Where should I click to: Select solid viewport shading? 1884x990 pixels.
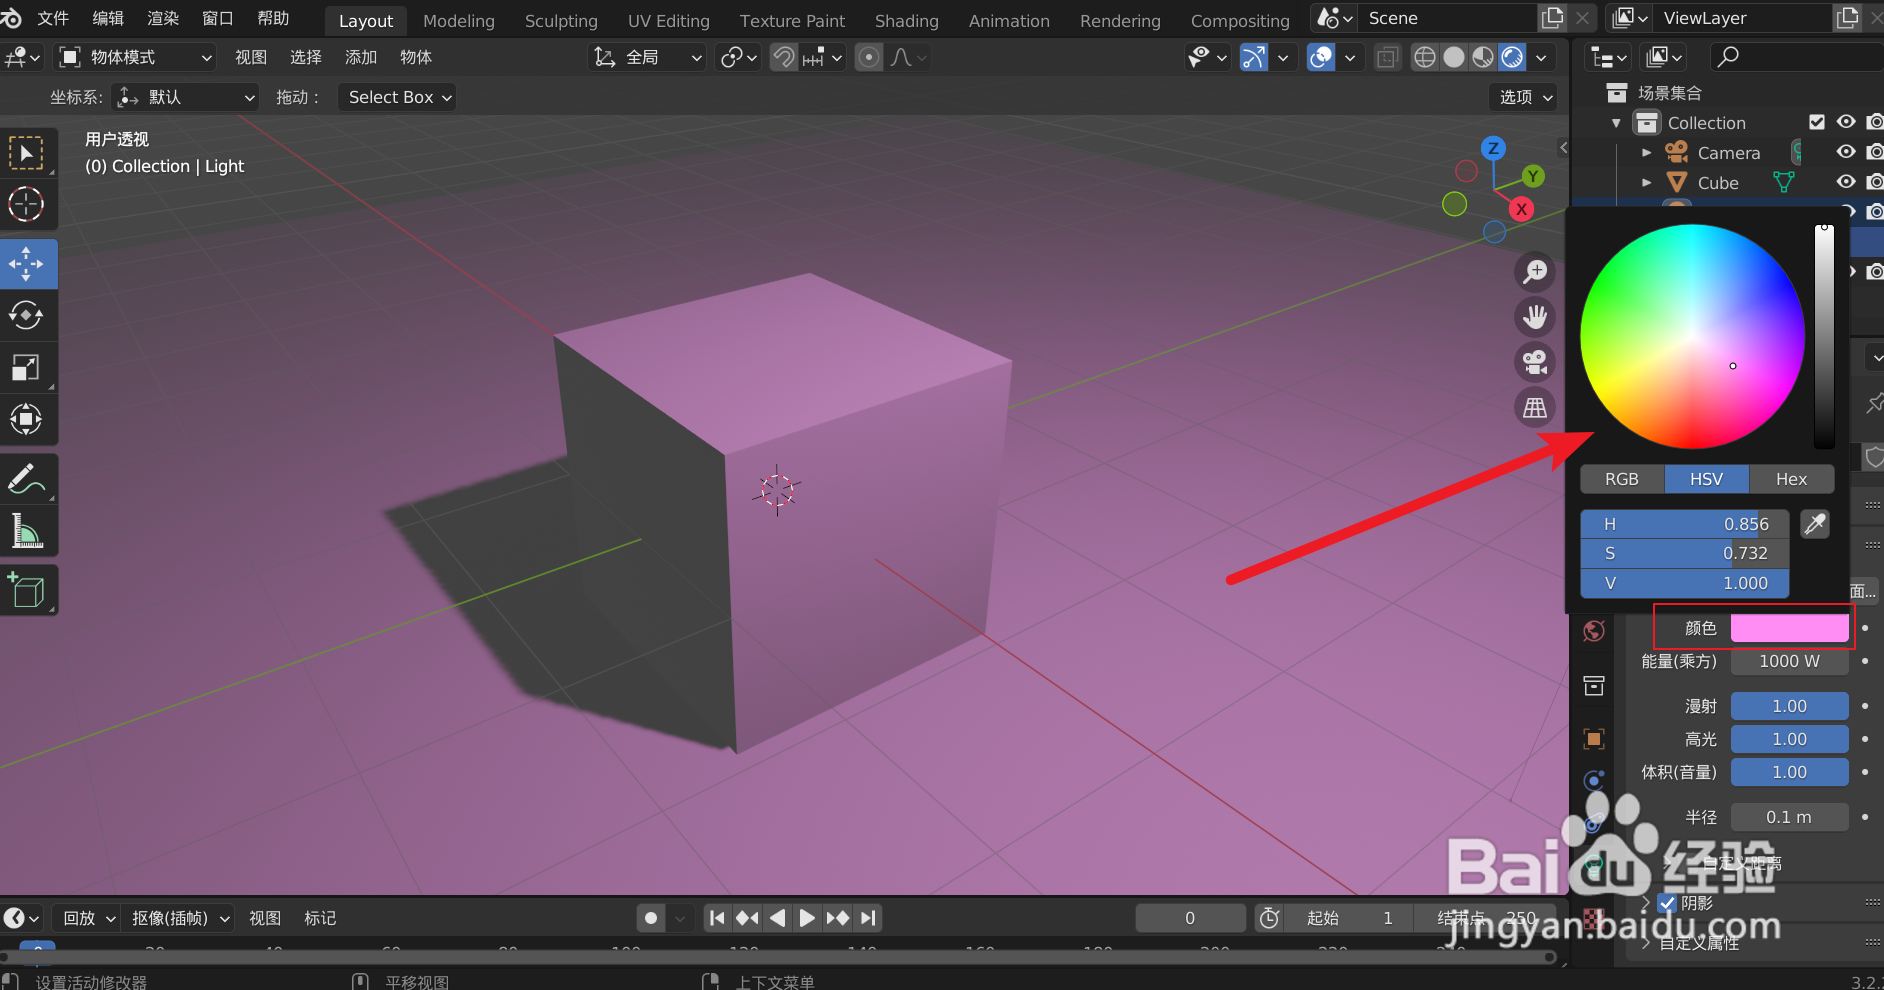click(1454, 58)
